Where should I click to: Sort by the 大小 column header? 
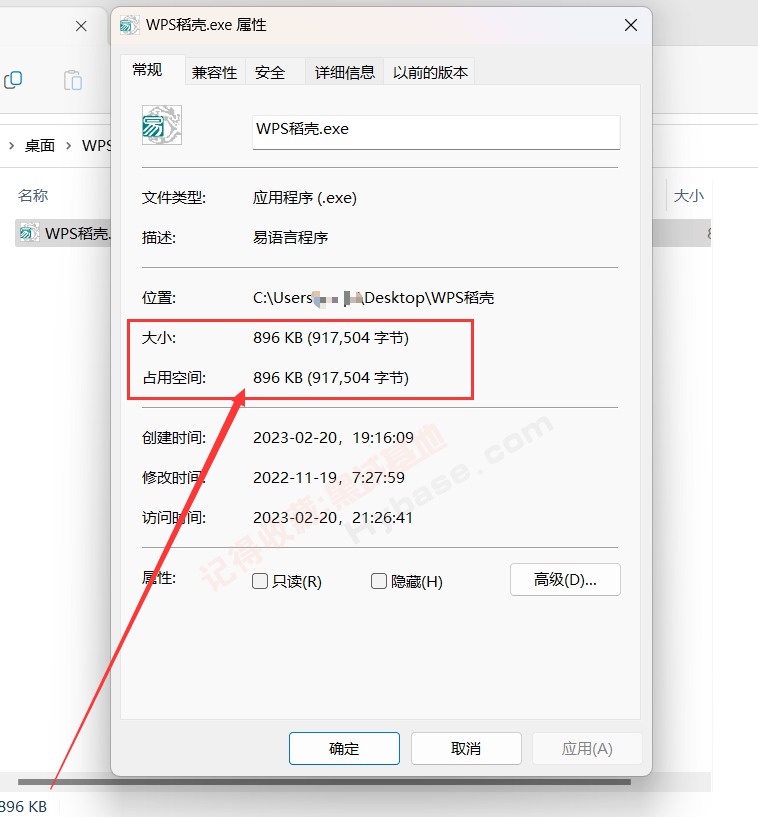click(x=688, y=196)
